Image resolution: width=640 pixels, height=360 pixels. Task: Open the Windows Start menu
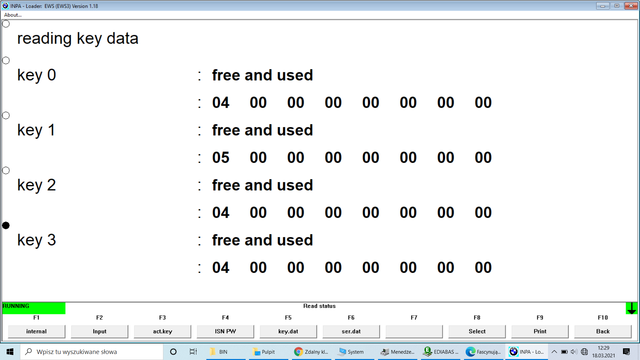tap(10, 351)
